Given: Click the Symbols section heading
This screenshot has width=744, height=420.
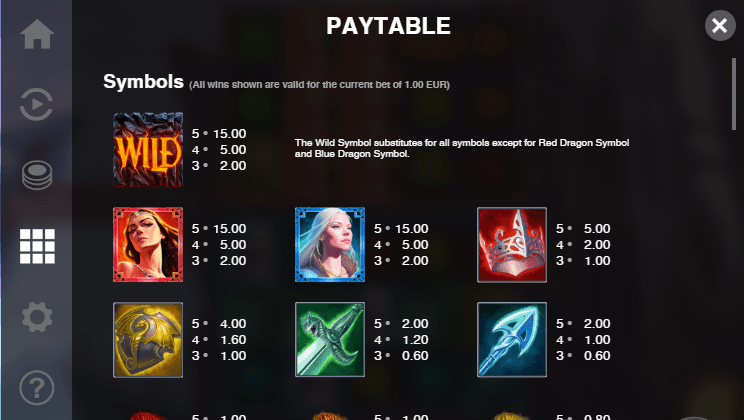Looking at the screenshot, I should (143, 82).
